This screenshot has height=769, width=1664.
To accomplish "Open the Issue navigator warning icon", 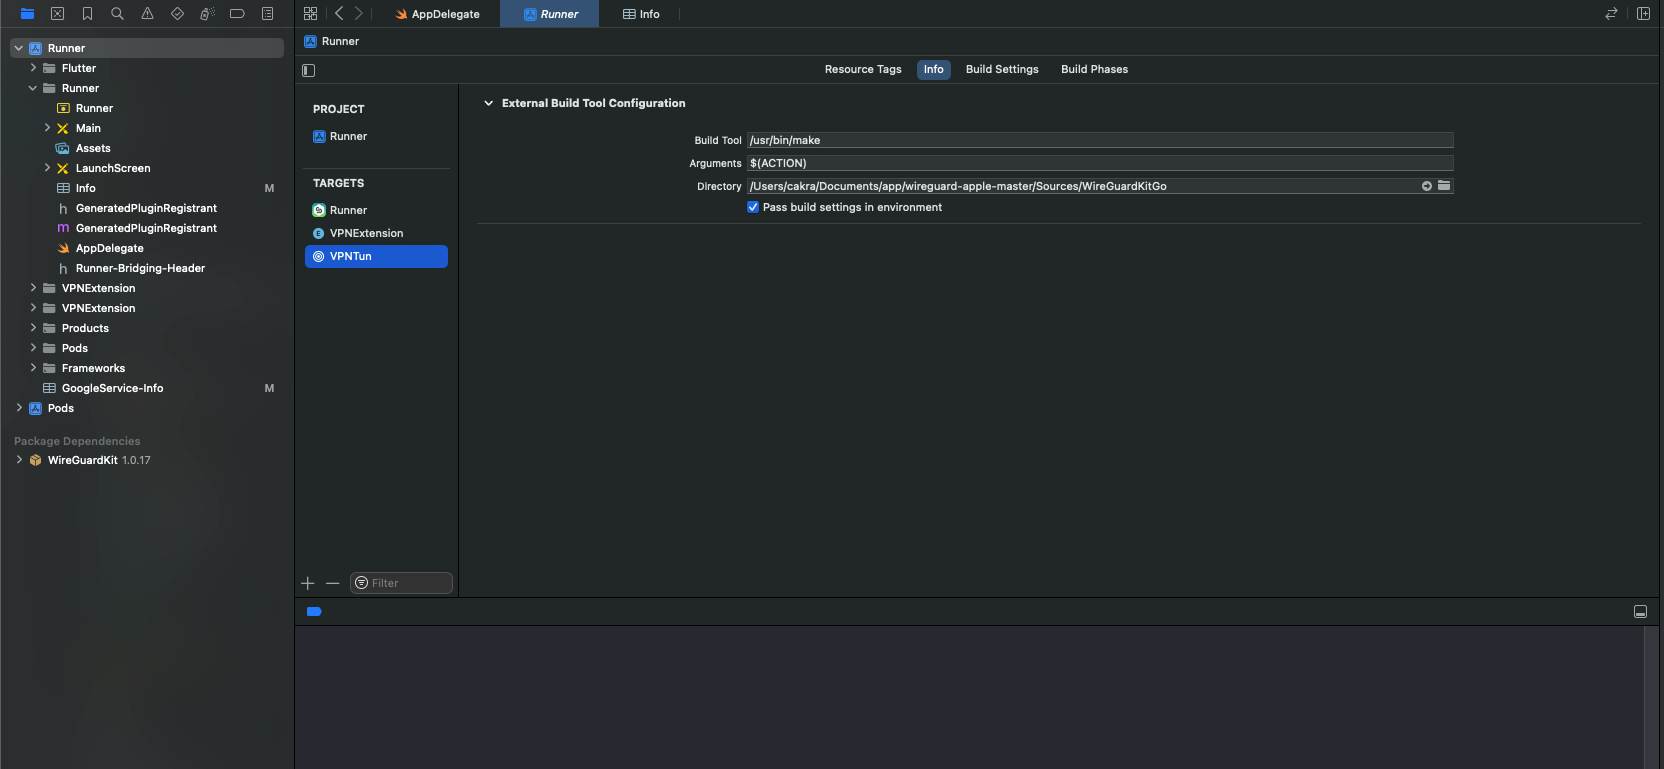I will 147,14.
